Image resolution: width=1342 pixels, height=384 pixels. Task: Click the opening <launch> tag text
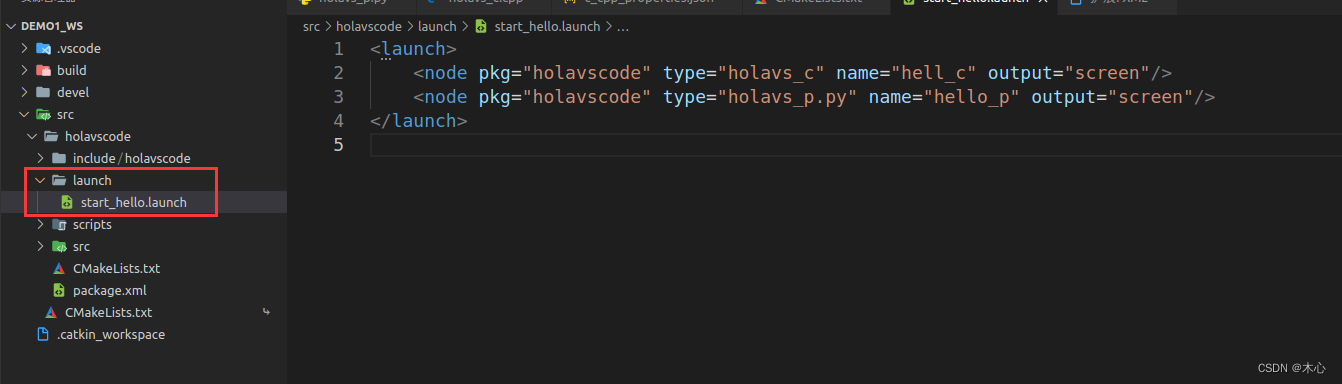pyautogui.click(x=413, y=48)
